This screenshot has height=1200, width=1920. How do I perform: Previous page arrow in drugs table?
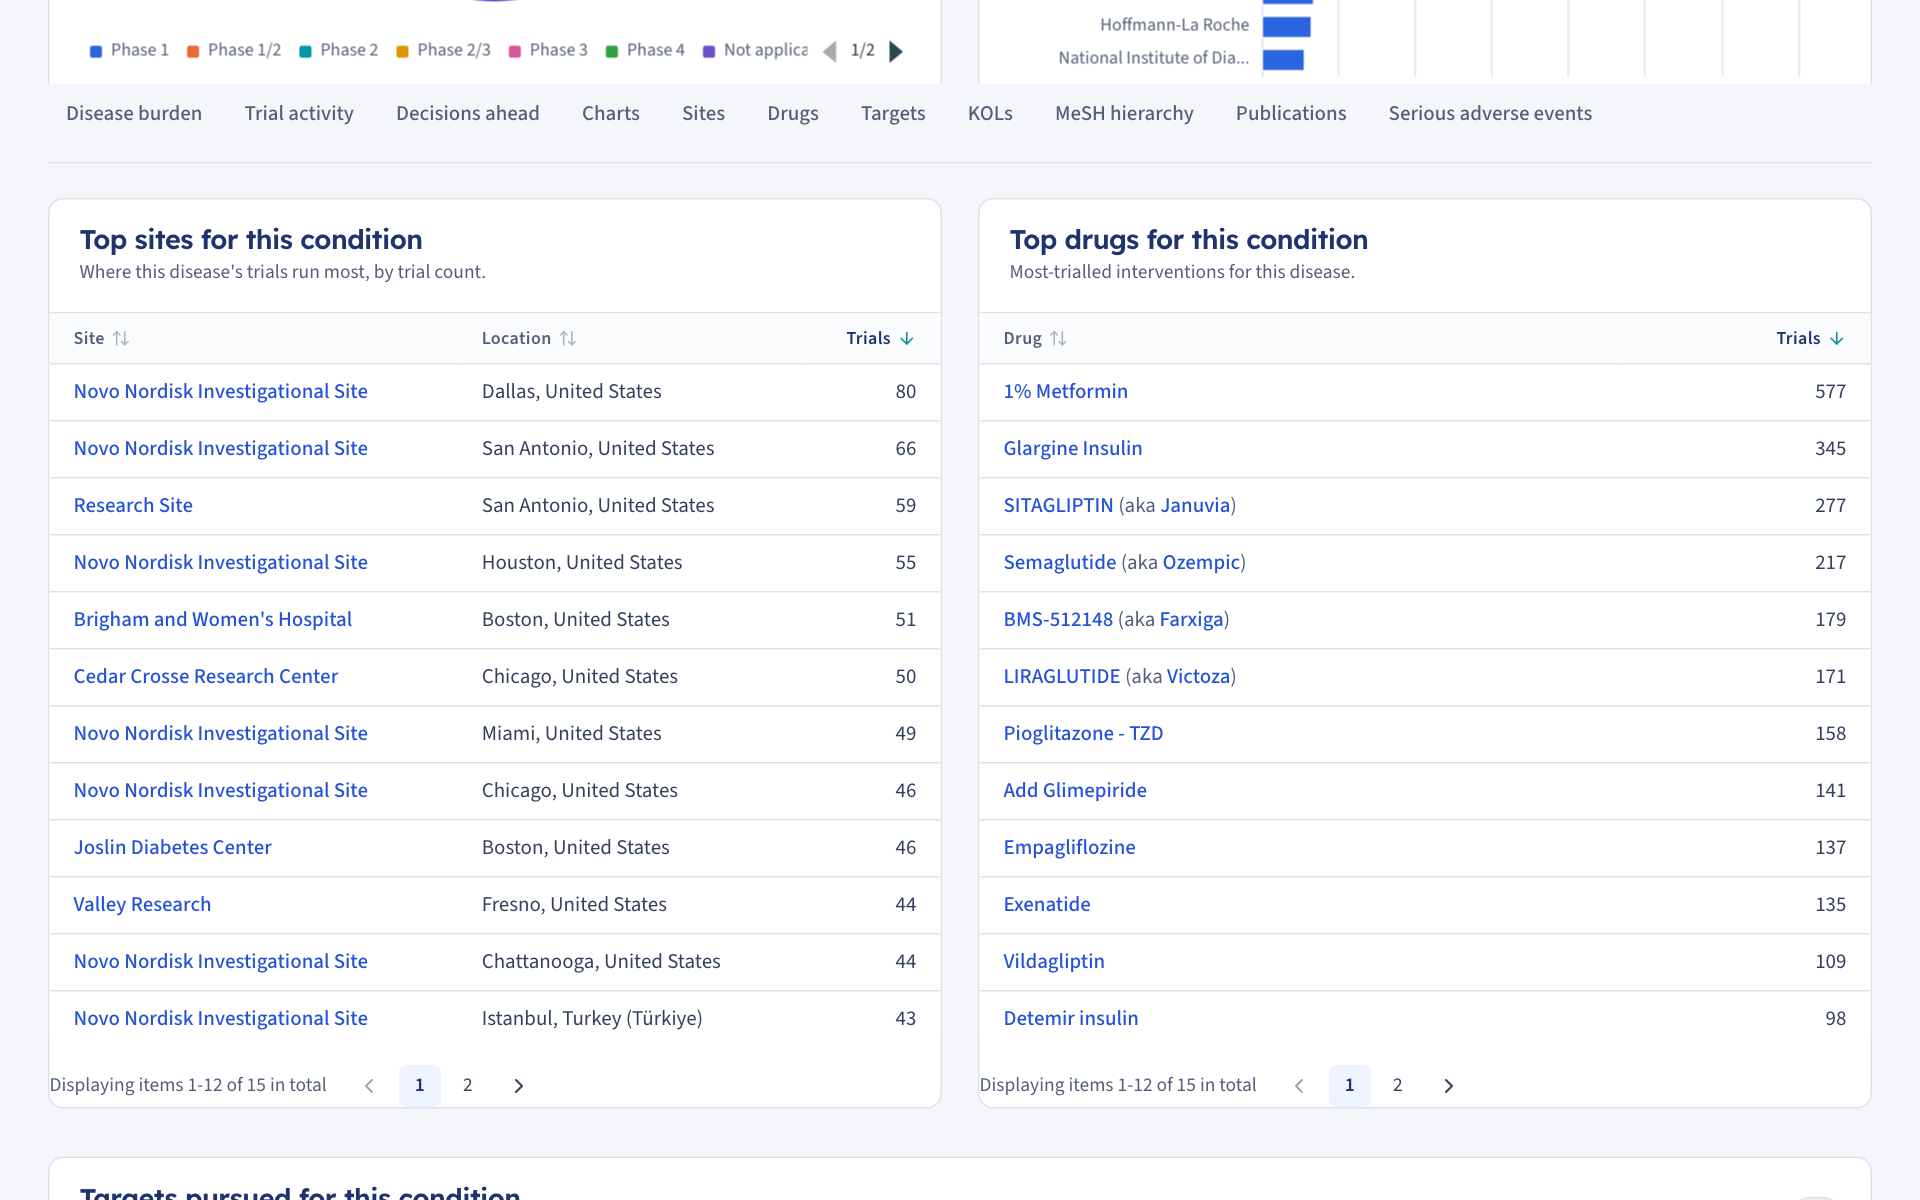pyautogui.click(x=1299, y=1086)
